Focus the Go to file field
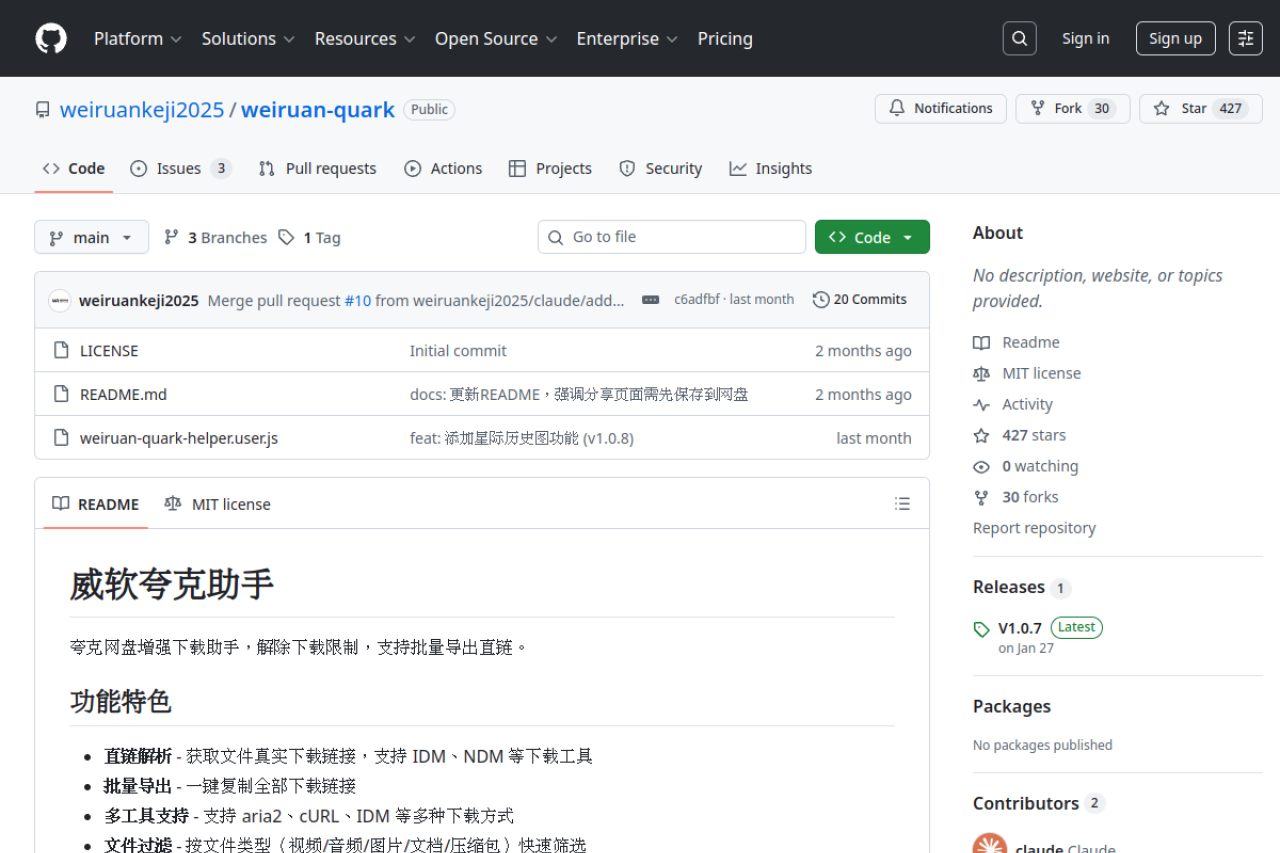This screenshot has height=853, width=1280. click(x=672, y=237)
